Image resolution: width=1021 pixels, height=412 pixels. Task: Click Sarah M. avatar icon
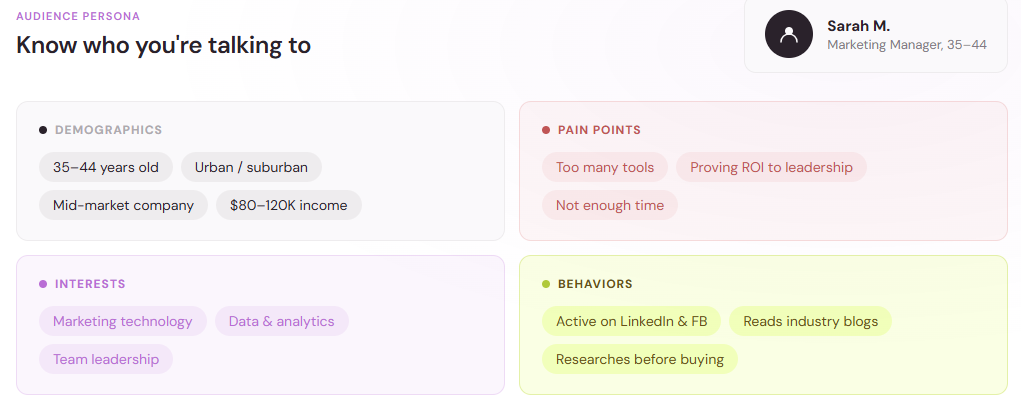789,34
